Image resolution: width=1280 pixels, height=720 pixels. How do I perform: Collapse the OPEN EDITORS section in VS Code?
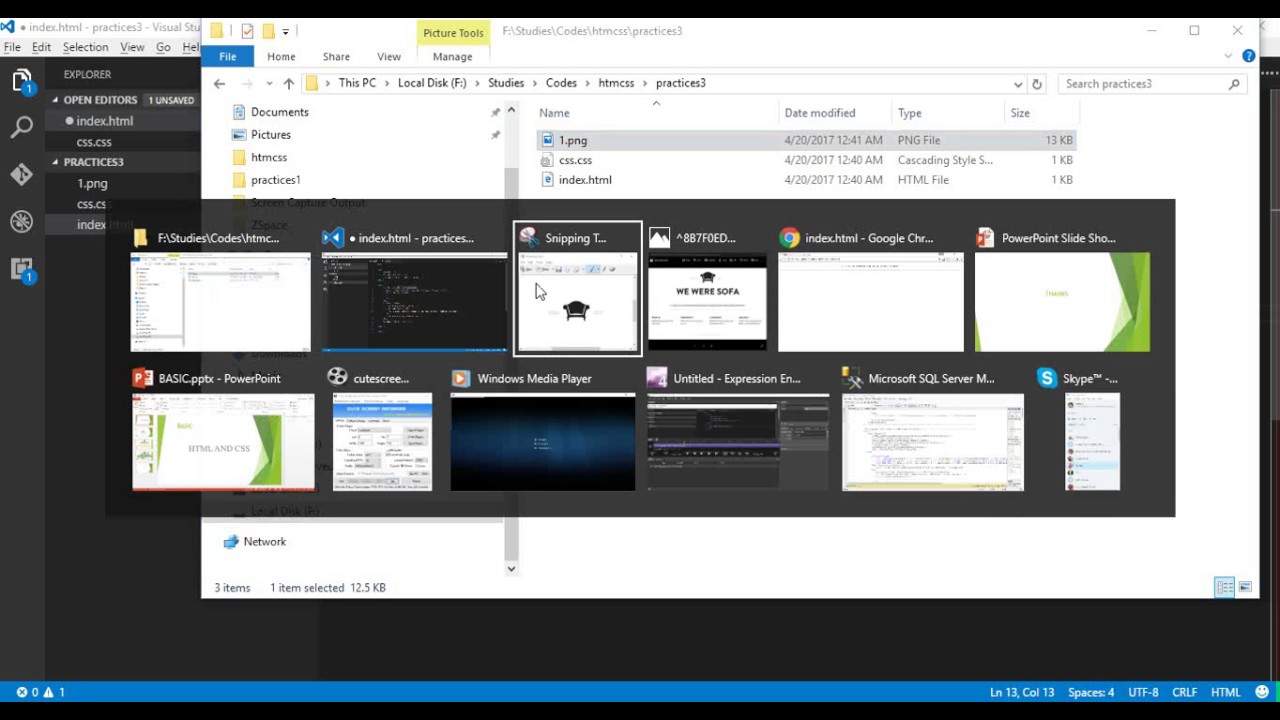[55, 100]
